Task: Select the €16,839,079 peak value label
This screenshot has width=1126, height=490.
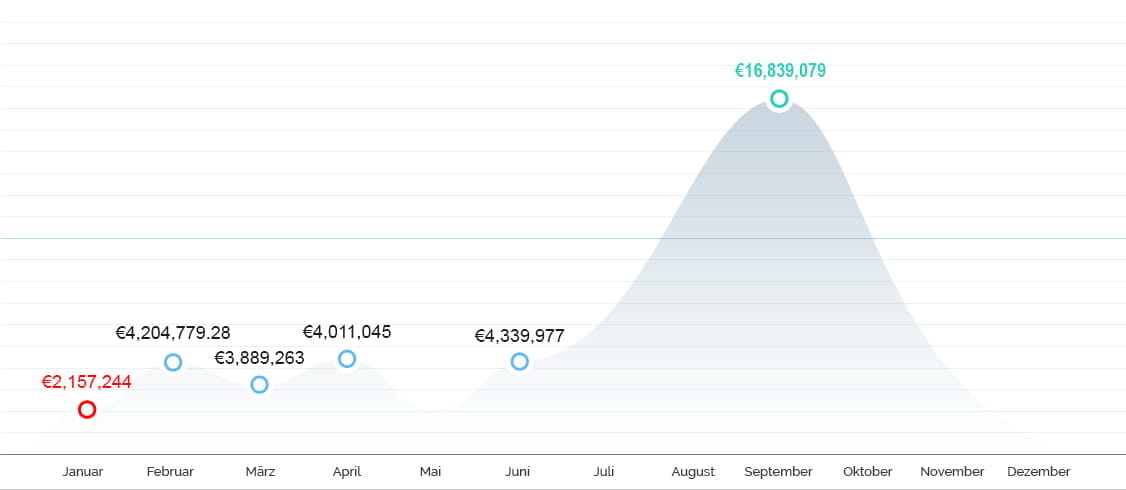Action: pos(781,70)
